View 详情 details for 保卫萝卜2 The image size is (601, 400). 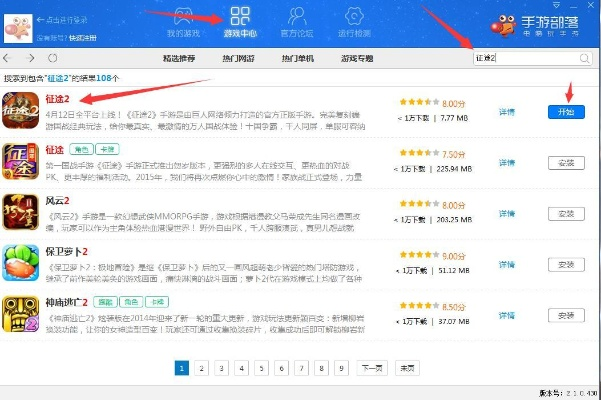click(507, 264)
